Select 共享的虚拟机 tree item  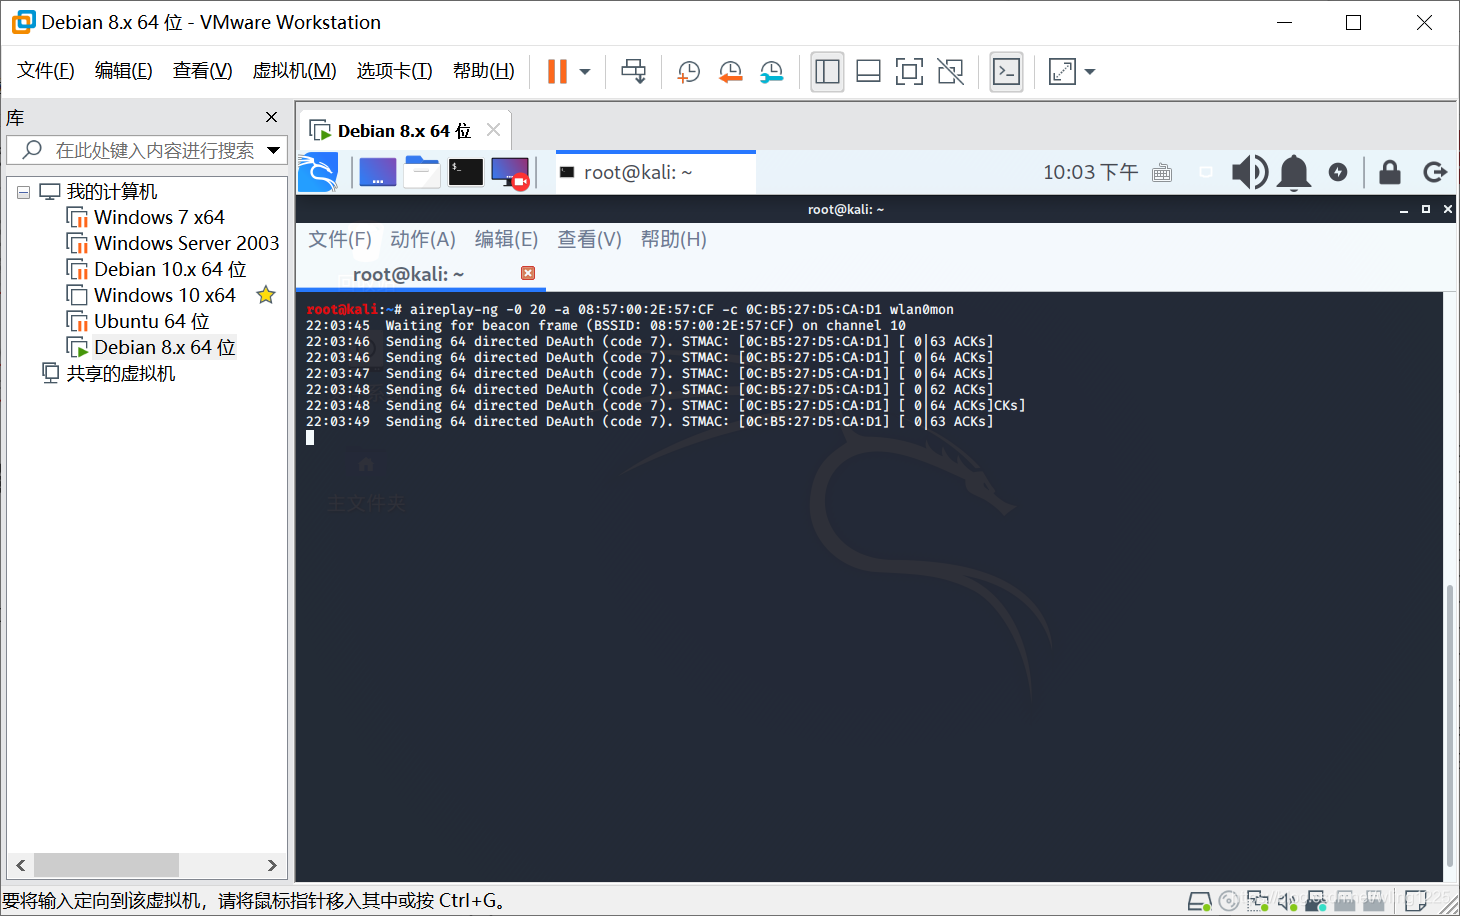point(120,373)
